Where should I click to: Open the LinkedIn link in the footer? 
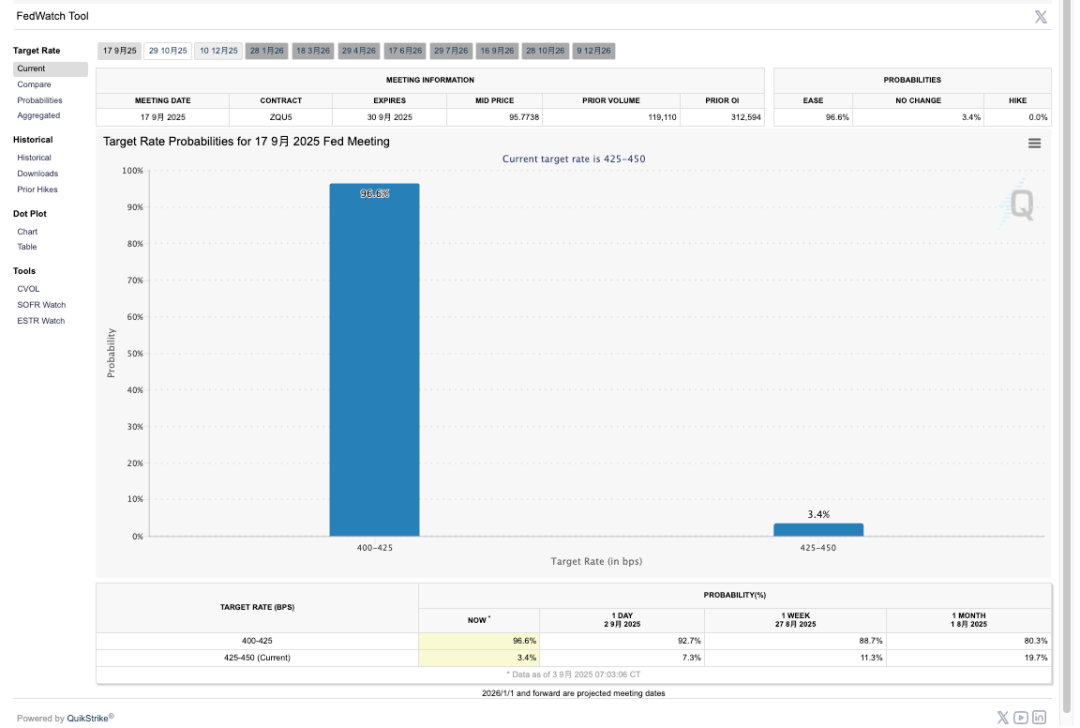coord(1039,718)
